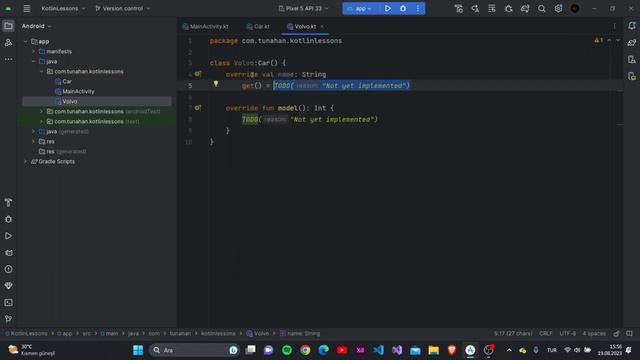Screen dimensions: 640x360
Task: Collapse the java folder
Action: click(33, 62)
